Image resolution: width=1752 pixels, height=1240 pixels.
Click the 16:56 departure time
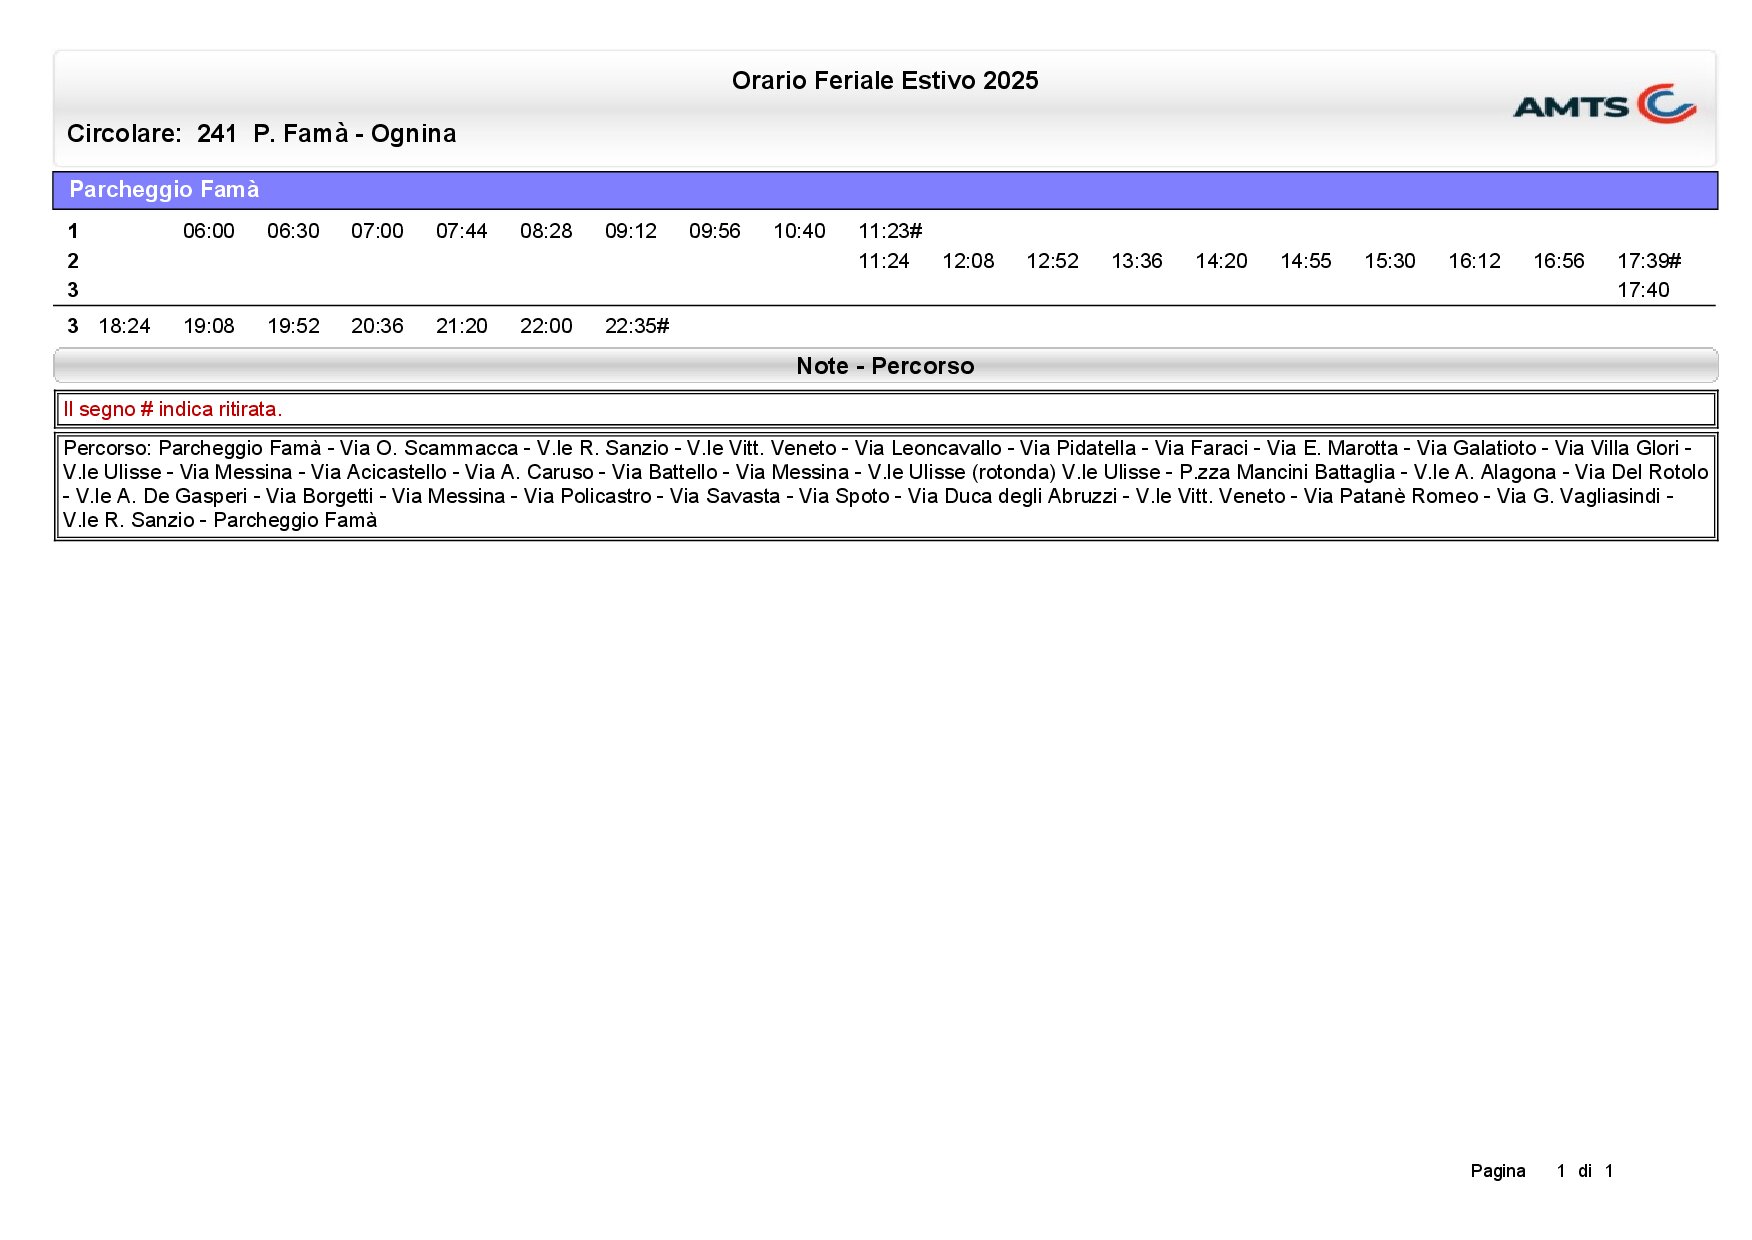[x=1559, y=261]
